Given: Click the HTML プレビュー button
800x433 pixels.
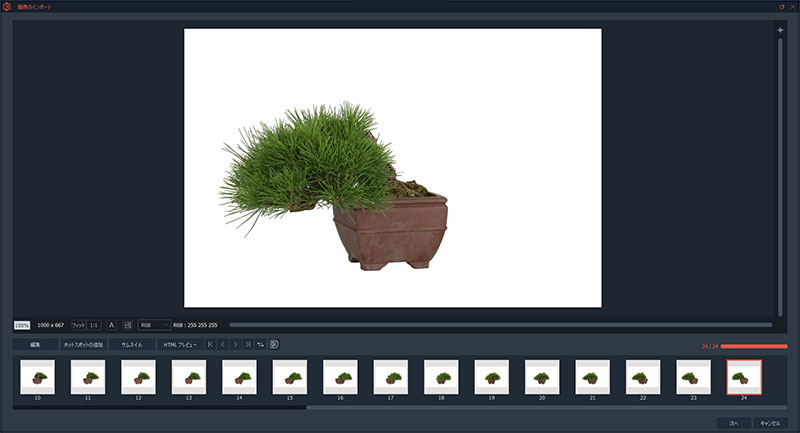Looking at the screenshot, I should click(x=181, y=345).
